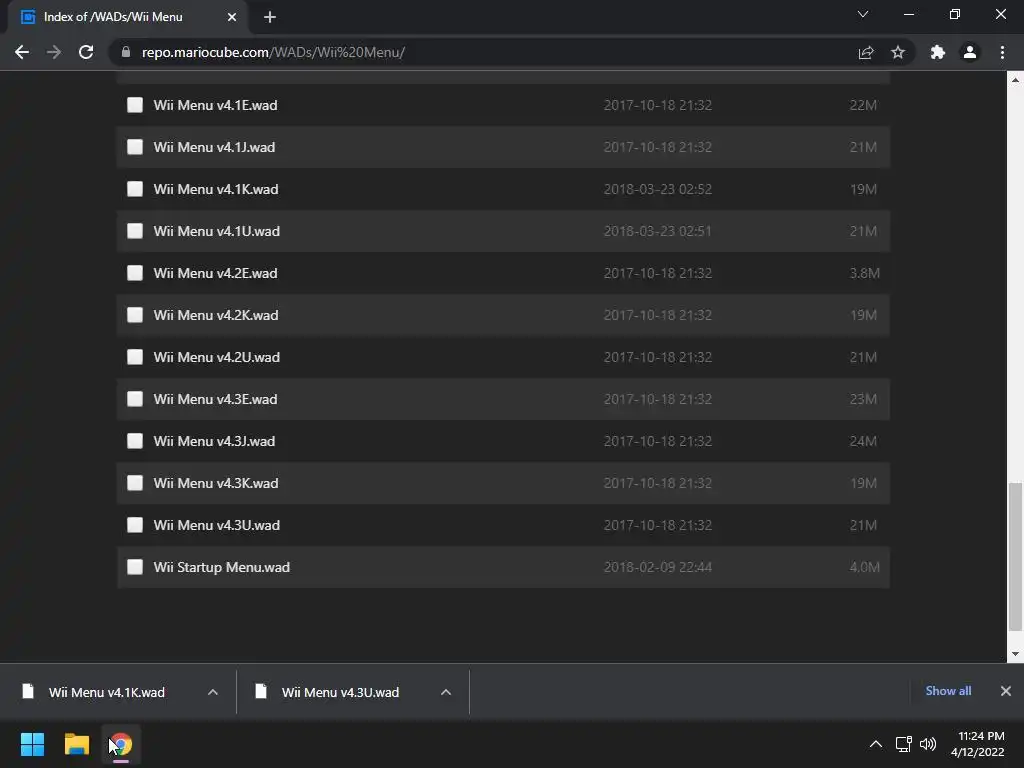Click Show all downloads
The image size is (1024, 768).
pyautogui.click(x=948, y=691)
